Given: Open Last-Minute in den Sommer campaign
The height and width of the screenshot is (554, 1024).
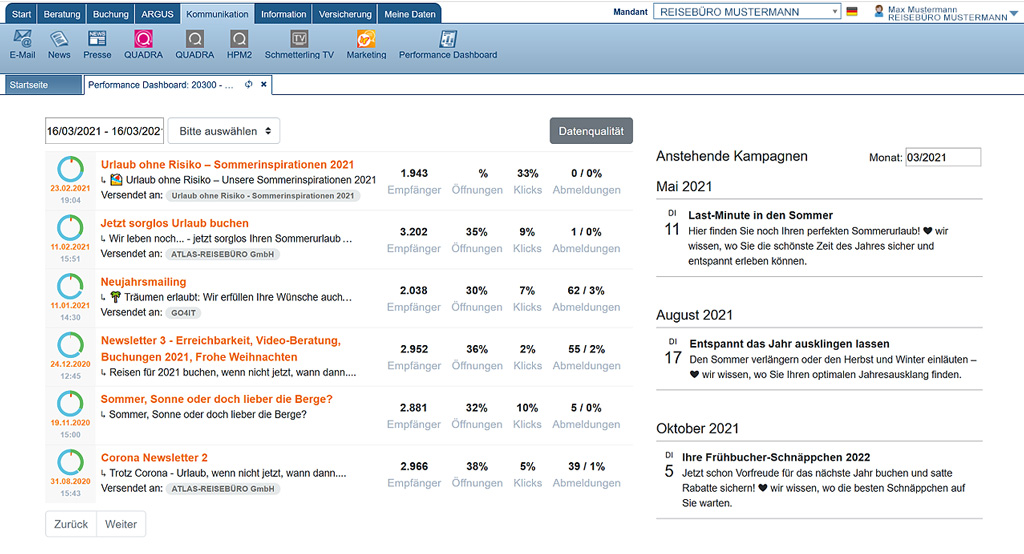Looking at the screenshot, I should pos(760,215).
